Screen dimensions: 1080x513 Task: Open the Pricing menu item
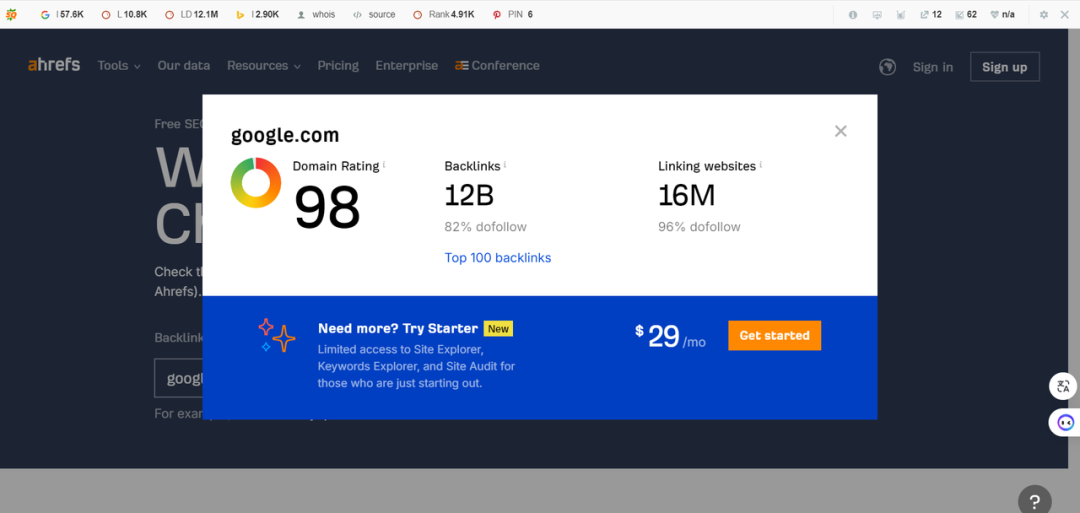tap(338, 66)
